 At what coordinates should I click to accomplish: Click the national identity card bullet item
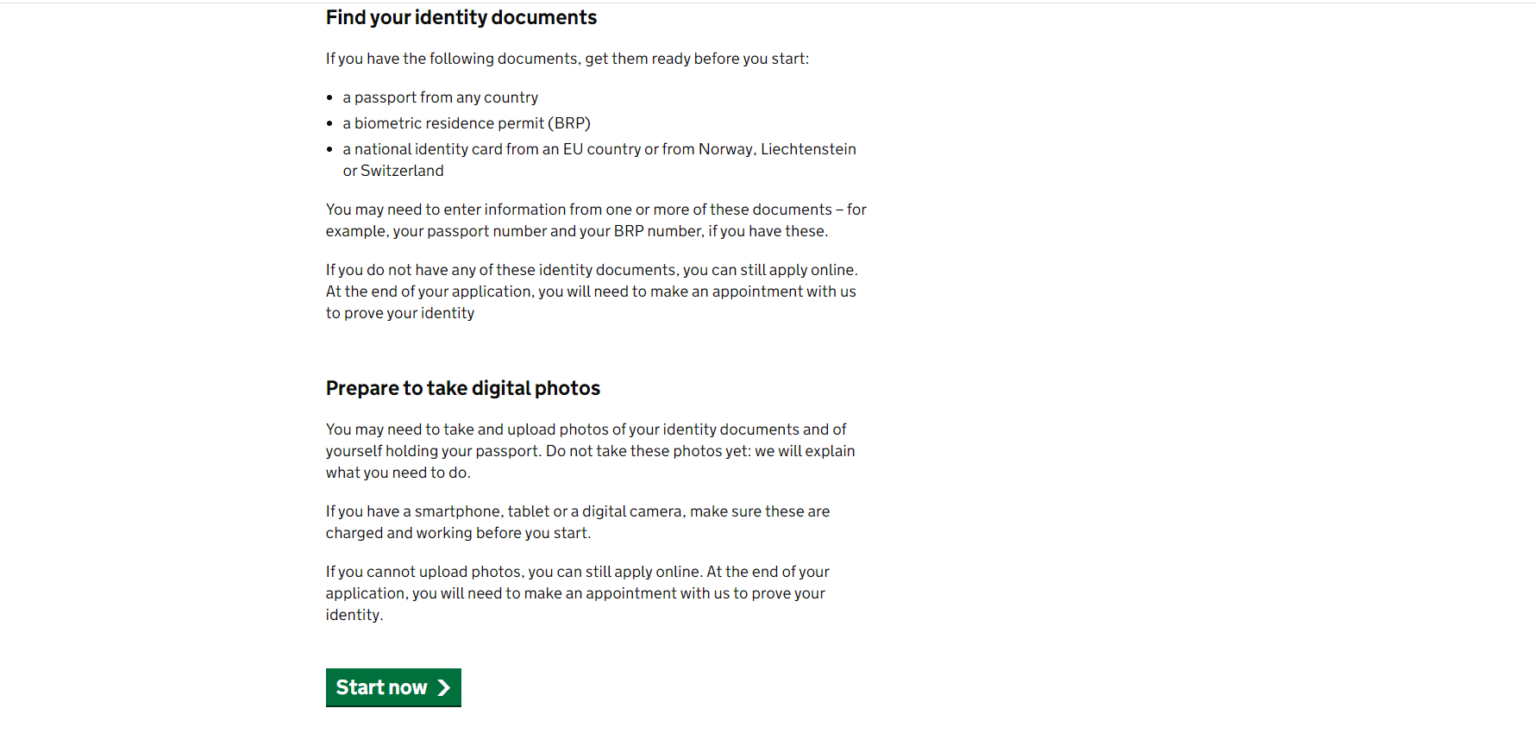tap(599, 149)
